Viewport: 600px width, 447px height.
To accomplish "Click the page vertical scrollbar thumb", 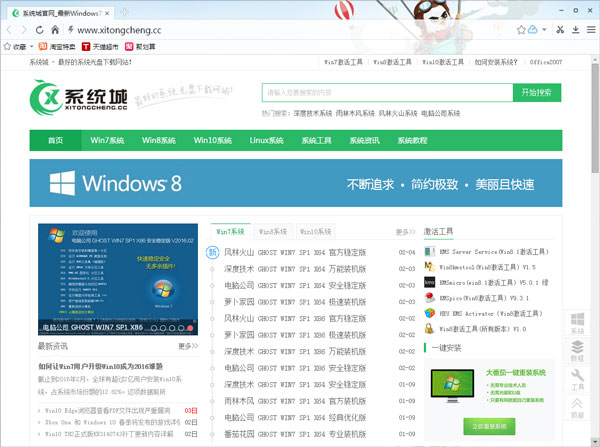I will [x=595, y=118].
